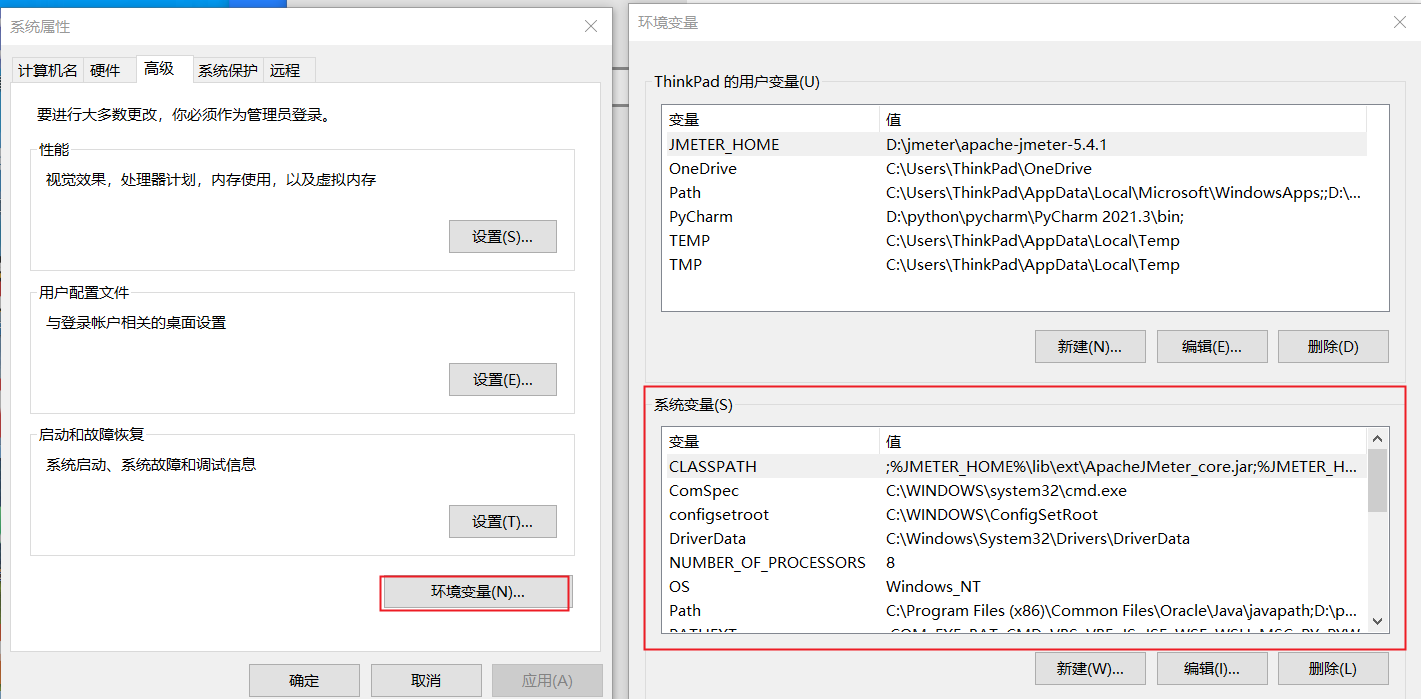This screenshot has height=699, width=1421.
Task: Select system Path variable row
Action: point(1016,610)
